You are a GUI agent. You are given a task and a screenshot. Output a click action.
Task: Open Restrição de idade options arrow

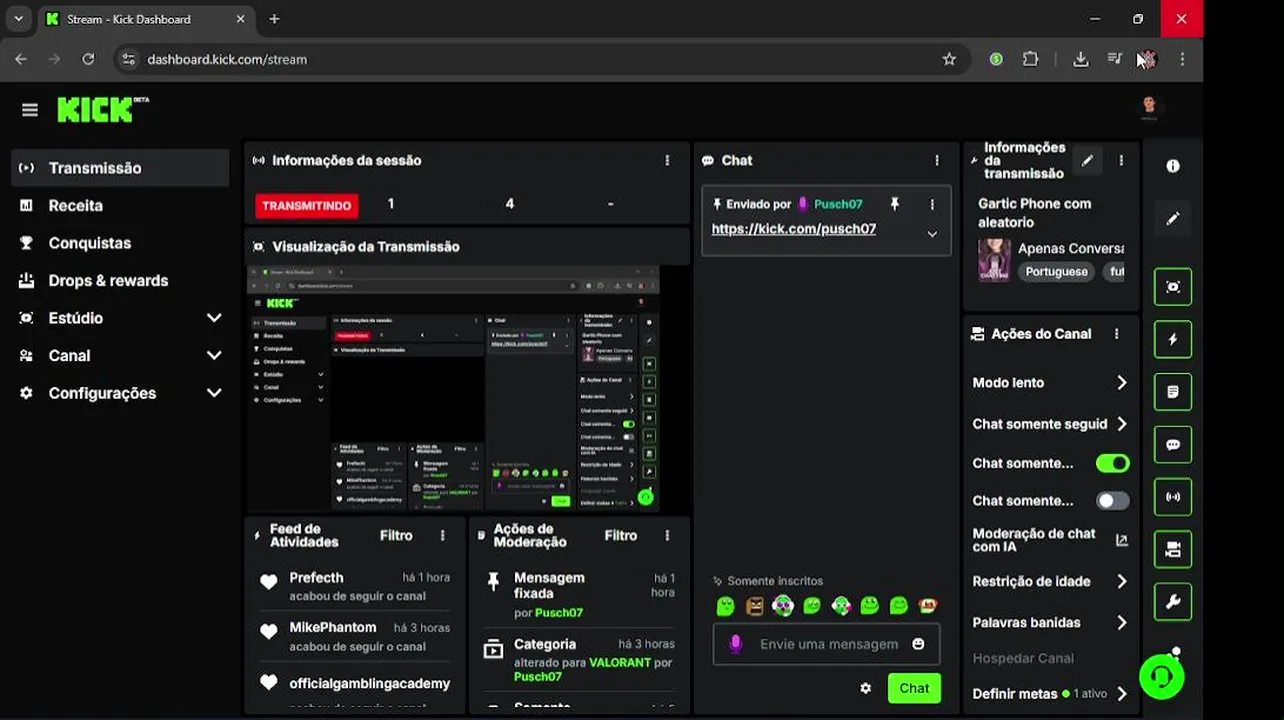coord(1121,581)
